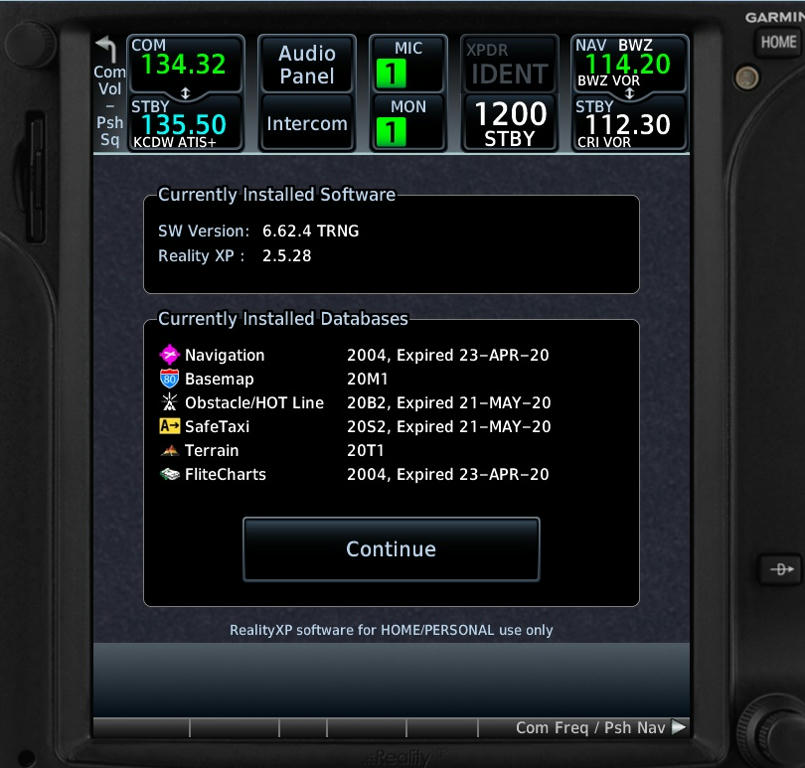Click the Com Freq / Psh Nav label
The image size is (805, 768).
[590, 727]
